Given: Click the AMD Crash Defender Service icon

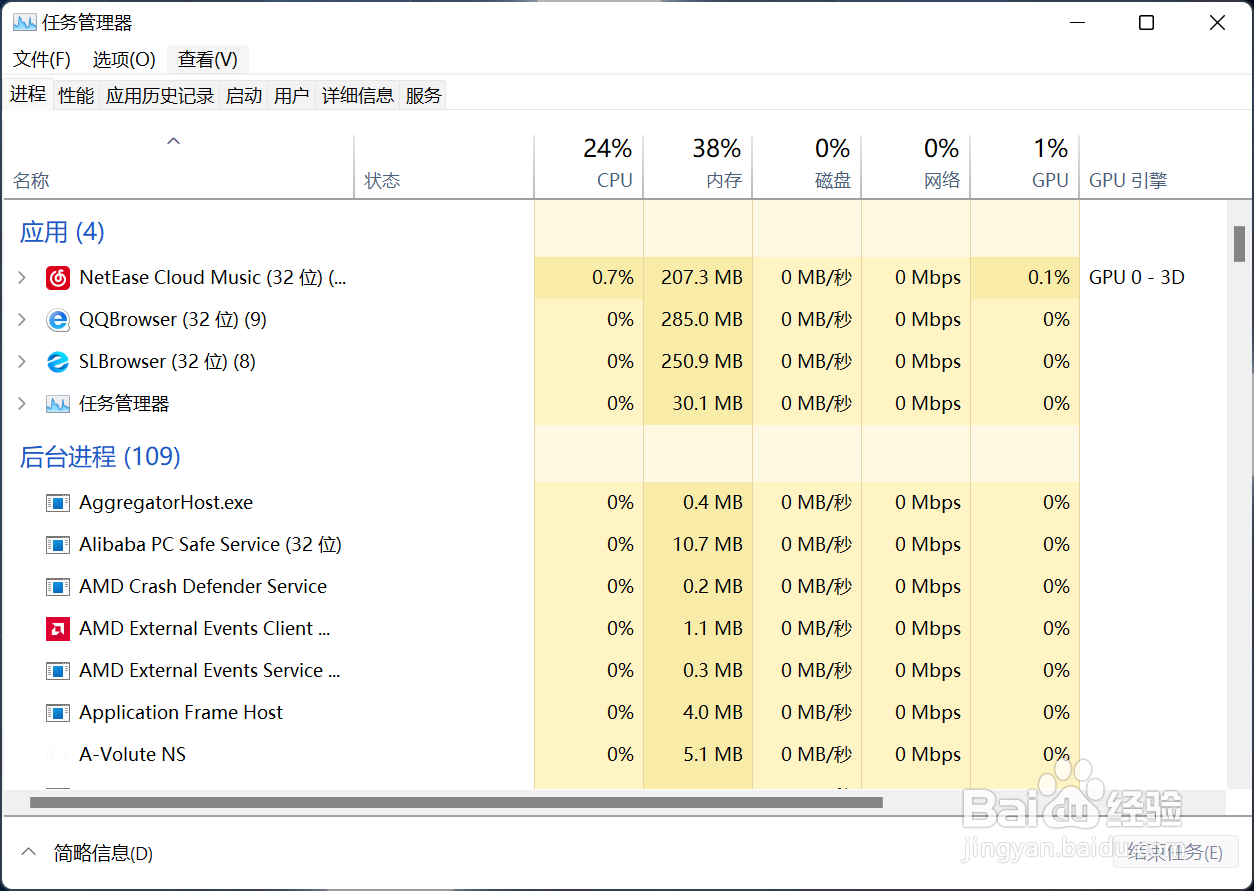Looking at the screenshot, I should (x=58, y=587).
